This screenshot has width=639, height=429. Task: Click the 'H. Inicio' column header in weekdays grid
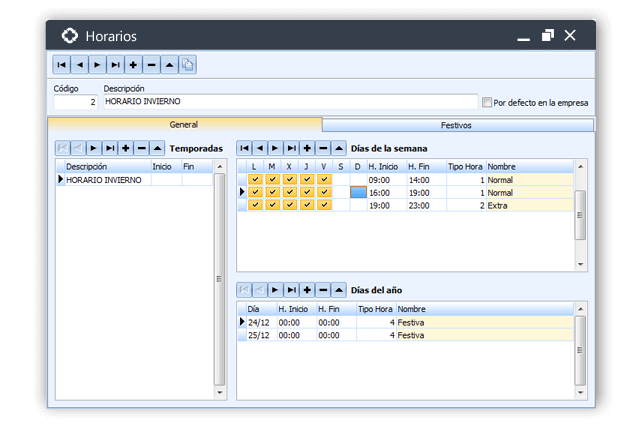[383, 166]
